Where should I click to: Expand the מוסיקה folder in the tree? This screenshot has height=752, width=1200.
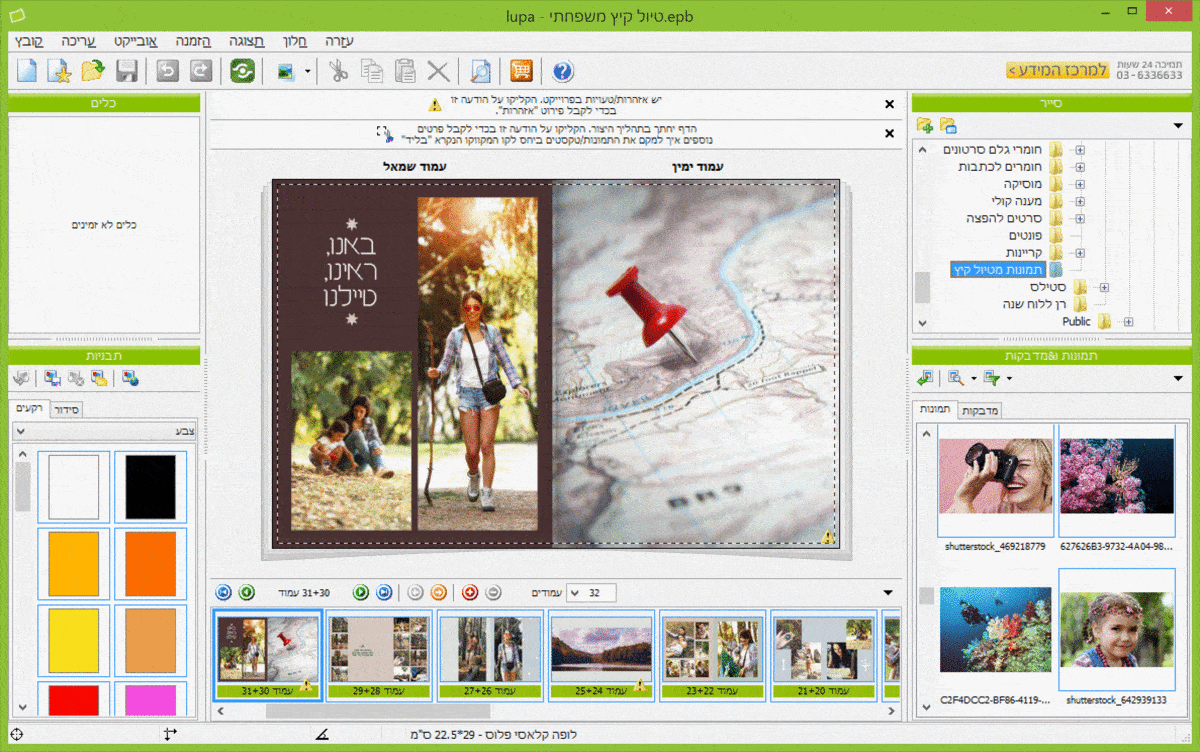[x=1079, y=185]
